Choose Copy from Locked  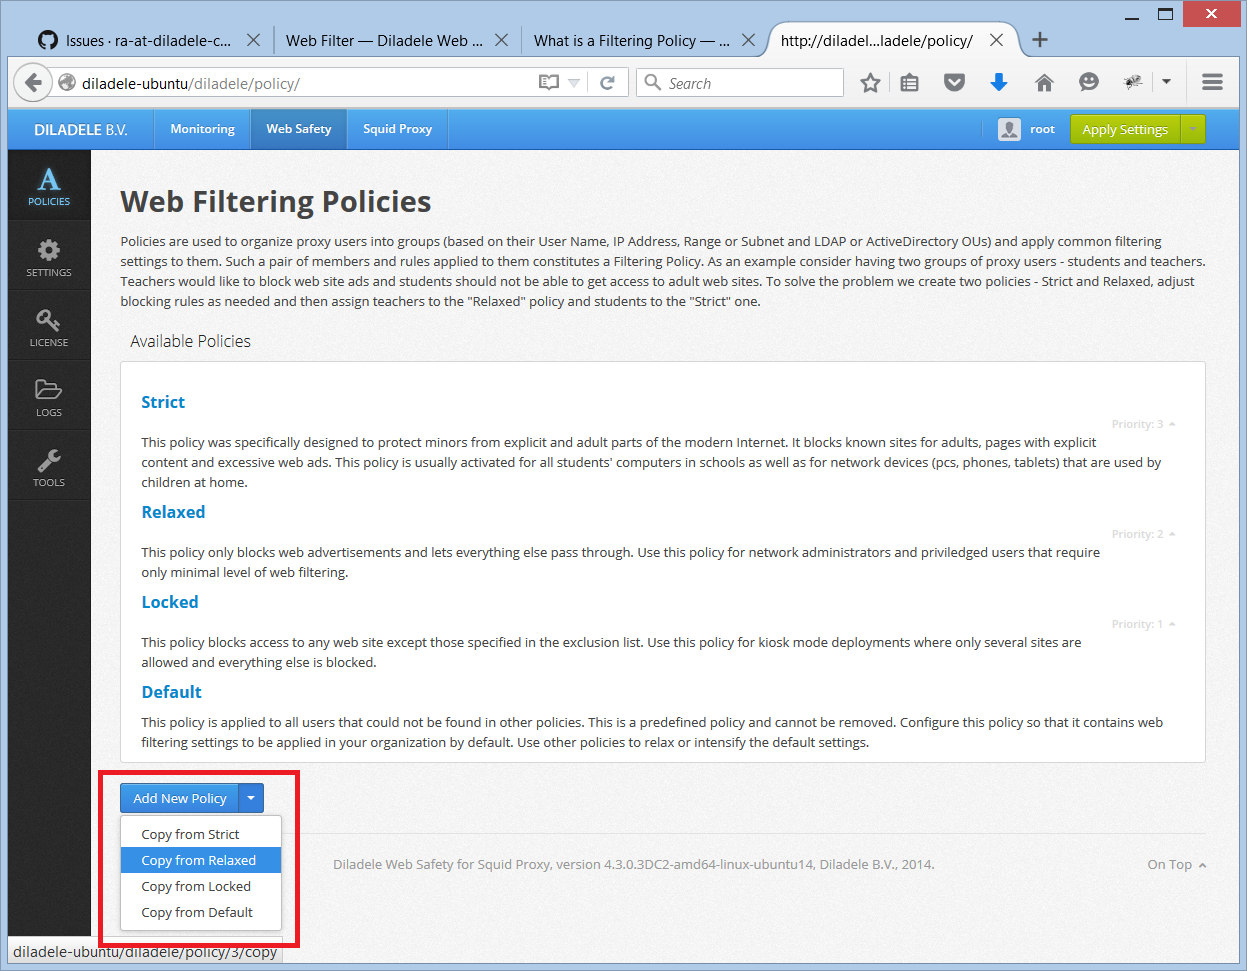point(201,886)
